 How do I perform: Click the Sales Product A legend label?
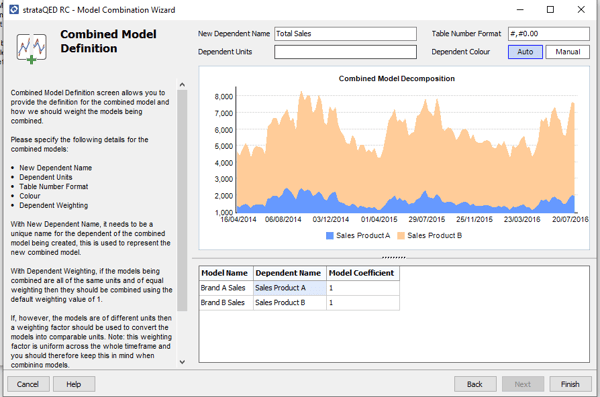pyautogui.click(x=363, y=236)
